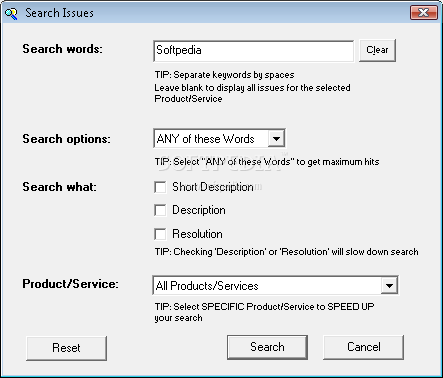Check the Resolution option
The height and width of the screenshot is (378, 443).
coord(160,234)
